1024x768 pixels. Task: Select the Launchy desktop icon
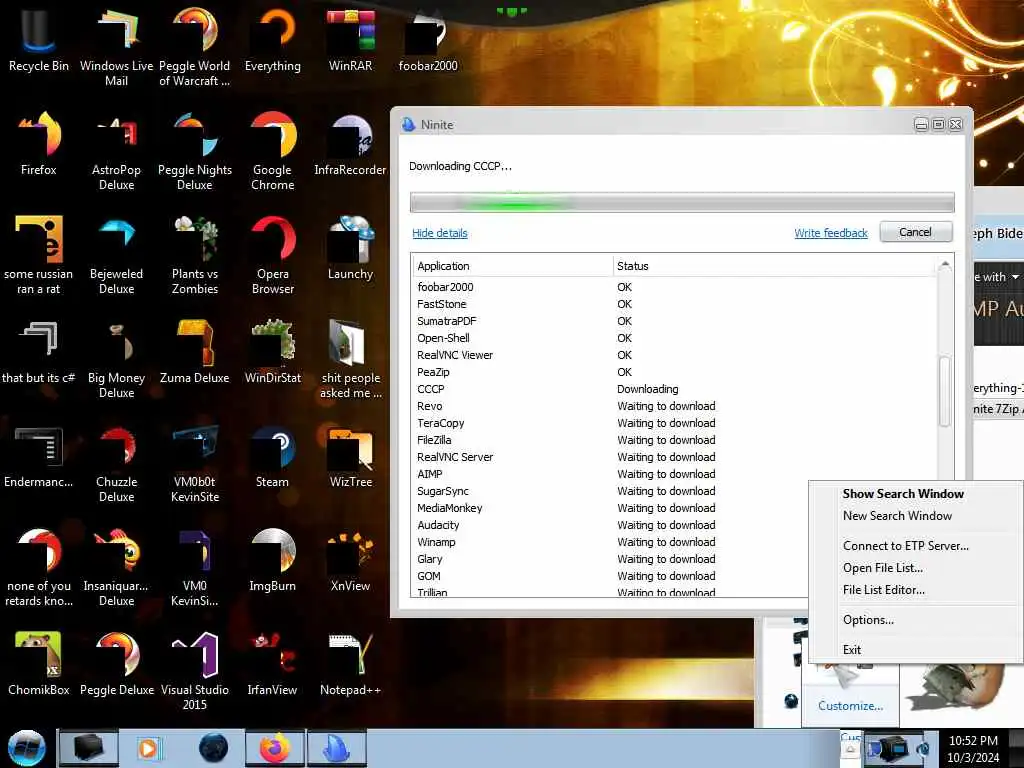(351, 248)
